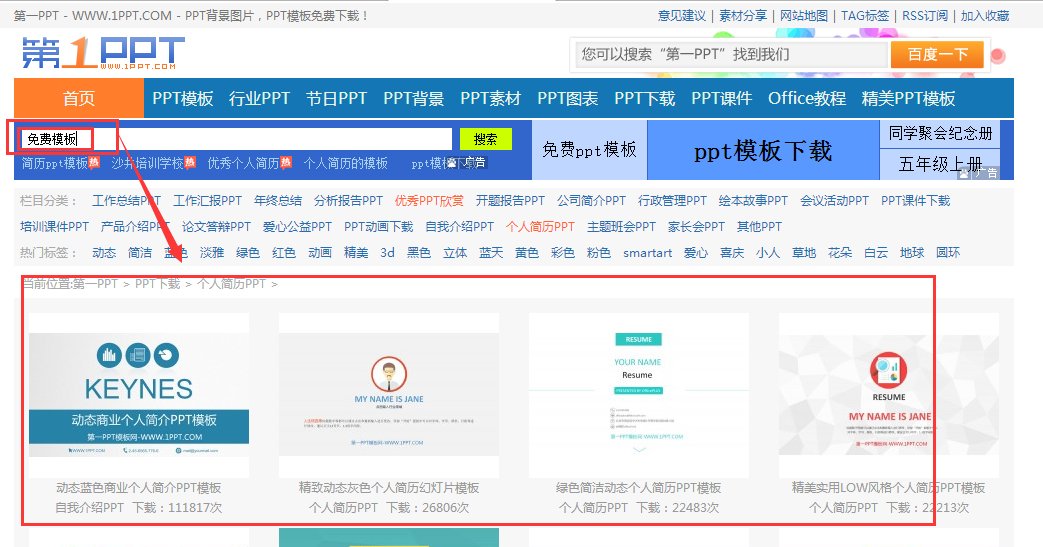The height and width of the screenshot is (547, 1043).
Task: Open the PPT图表 navigation tab
Action: [x=568, y=98]
